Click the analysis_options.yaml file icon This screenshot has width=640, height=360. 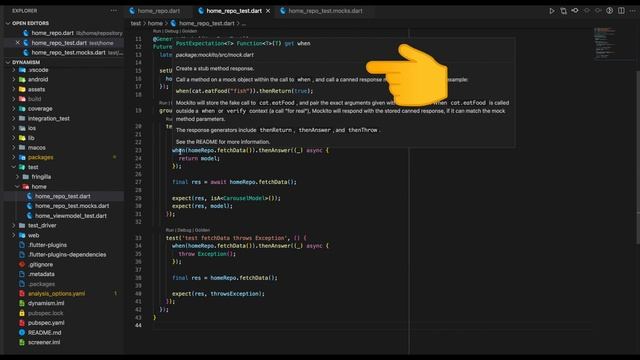tap(22, 294)
